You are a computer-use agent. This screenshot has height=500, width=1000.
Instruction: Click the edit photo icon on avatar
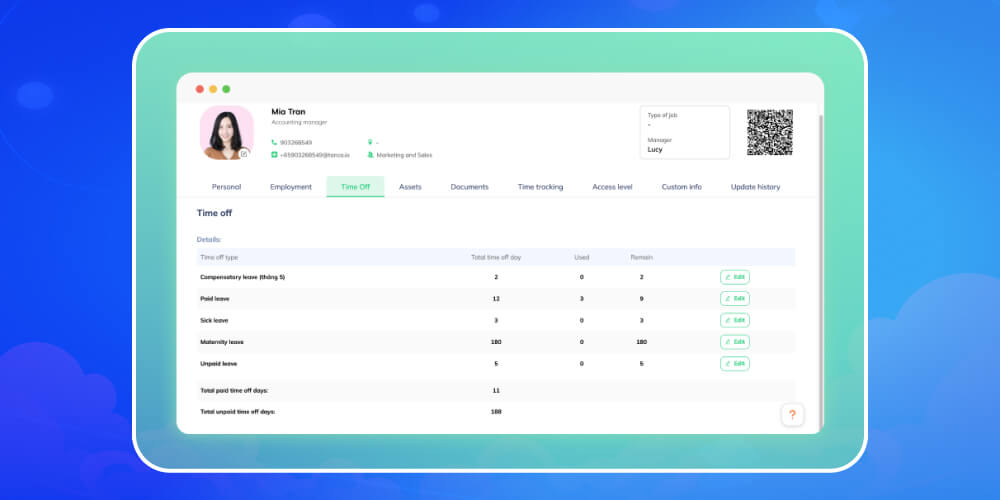pos(244,154)
